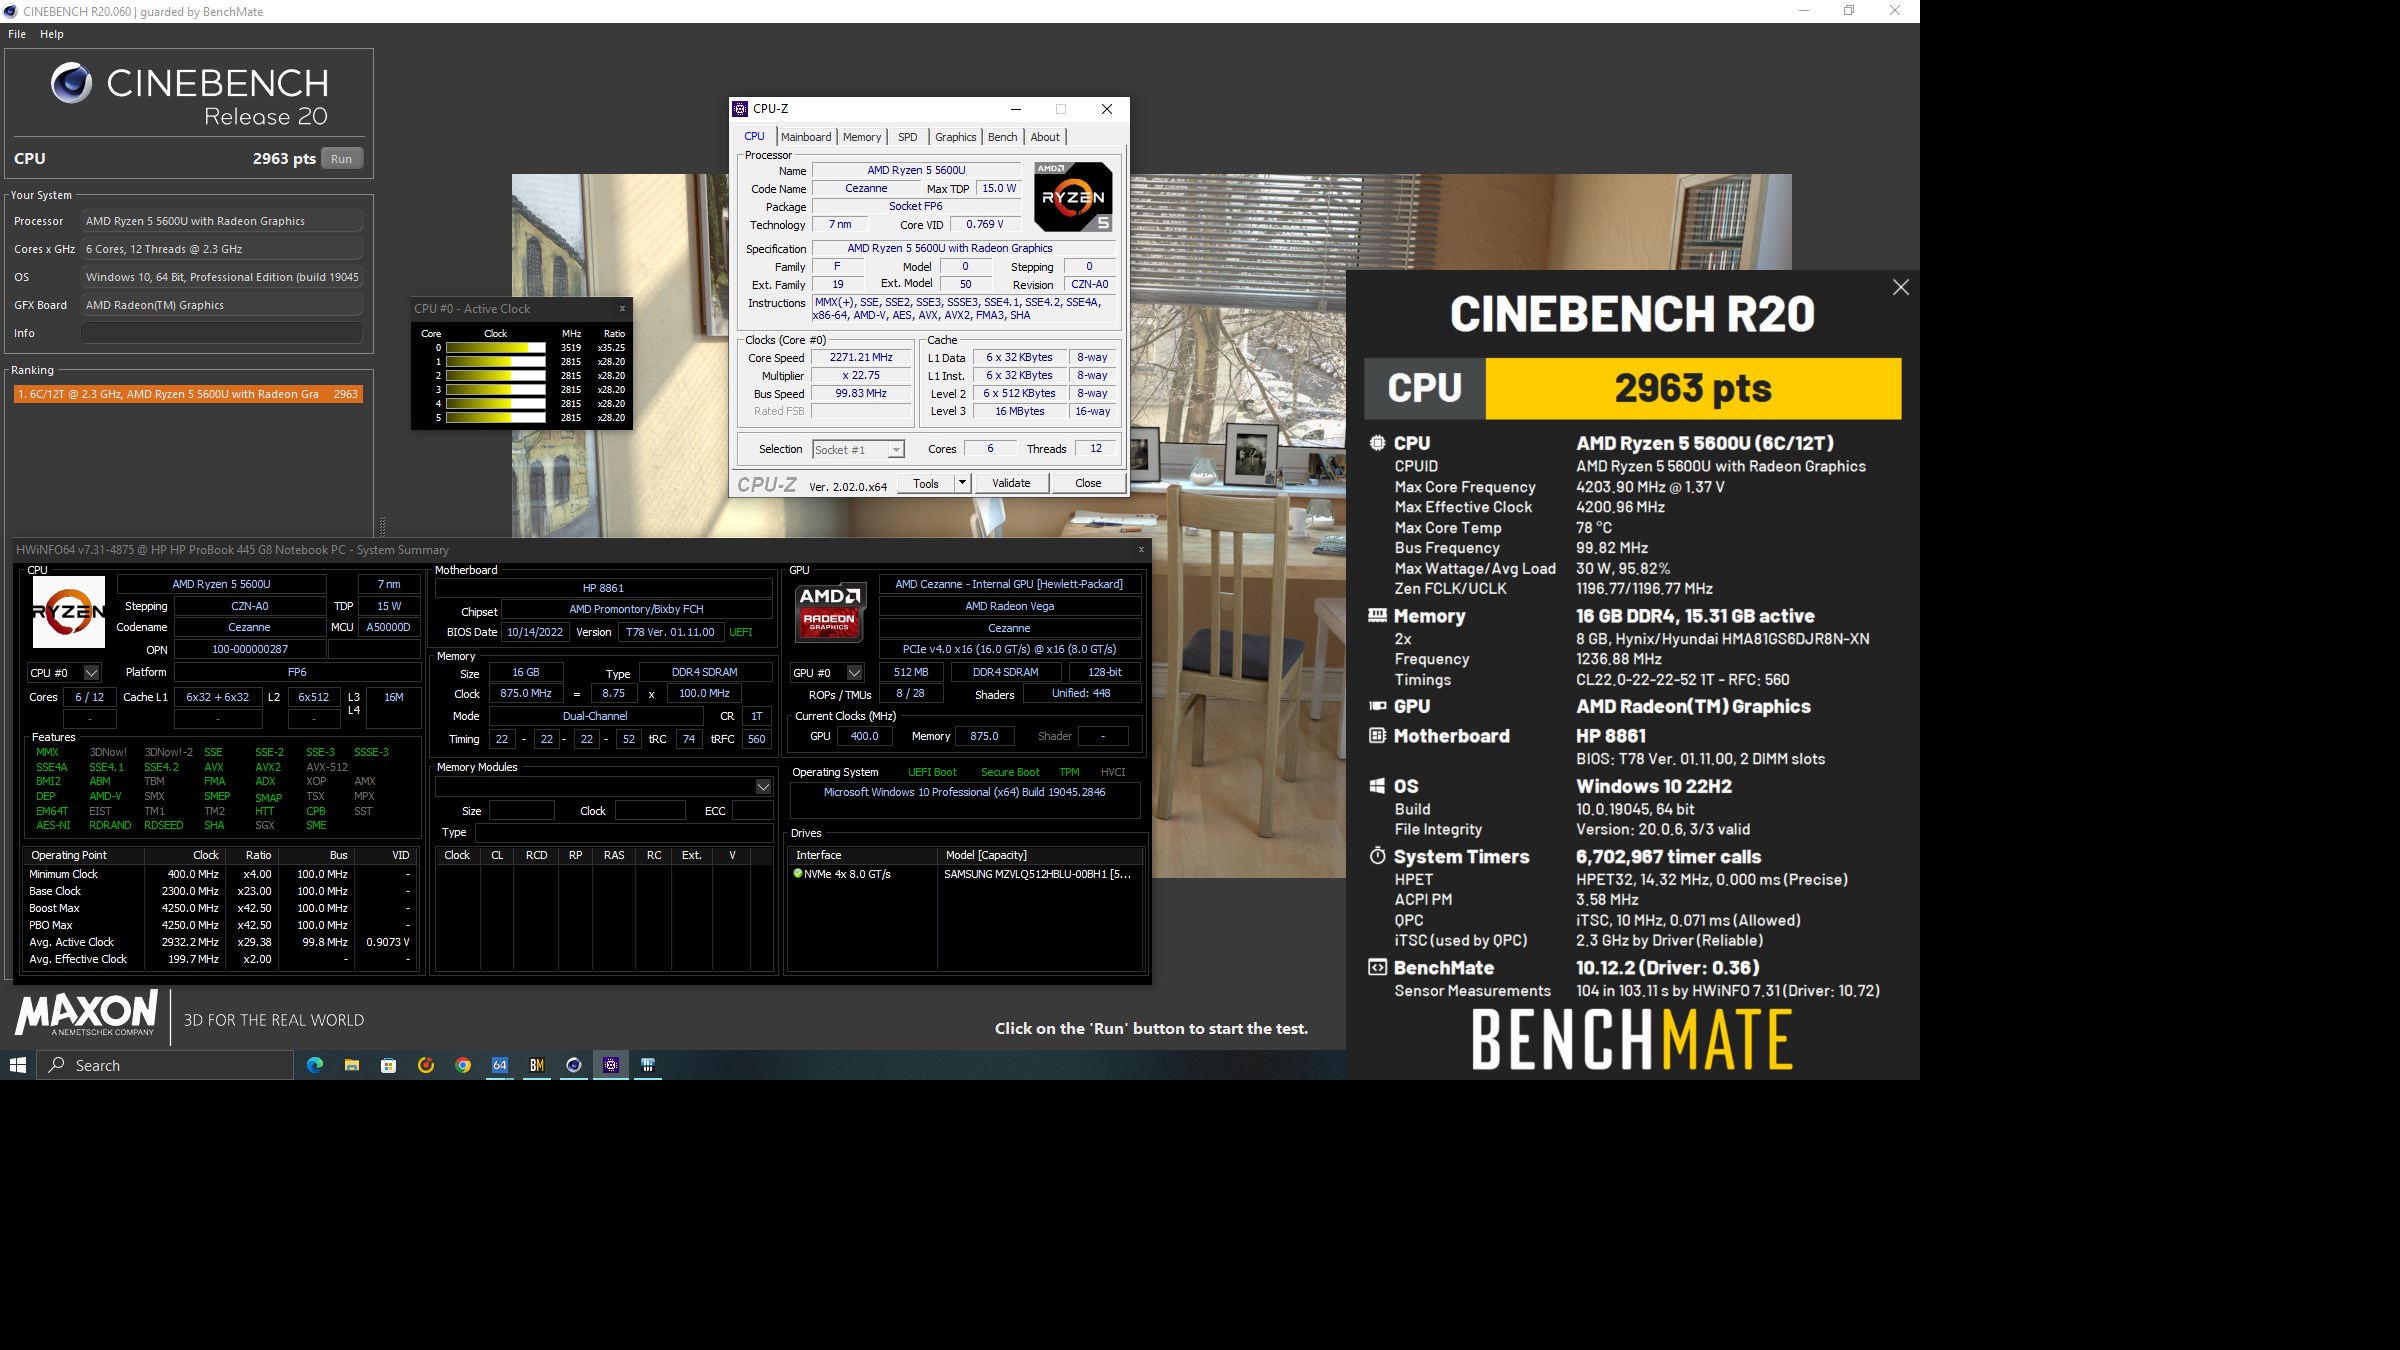Switch to CPU-Z via taskbar icon
Viewport: 2400px width, 1350px height.
coord(611,1065)
